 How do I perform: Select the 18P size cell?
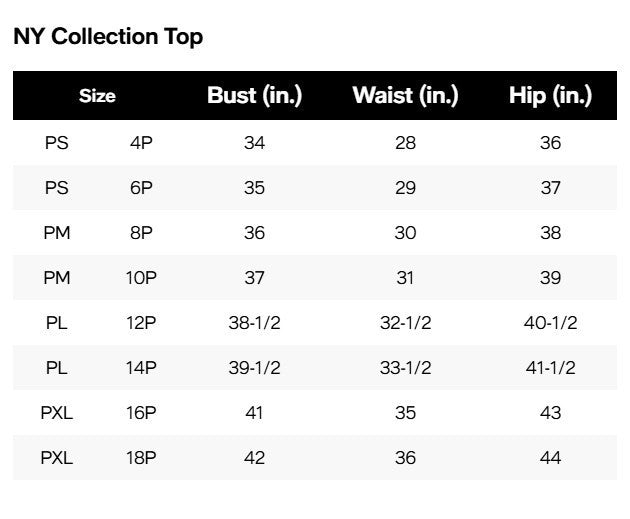coord(141,458)
